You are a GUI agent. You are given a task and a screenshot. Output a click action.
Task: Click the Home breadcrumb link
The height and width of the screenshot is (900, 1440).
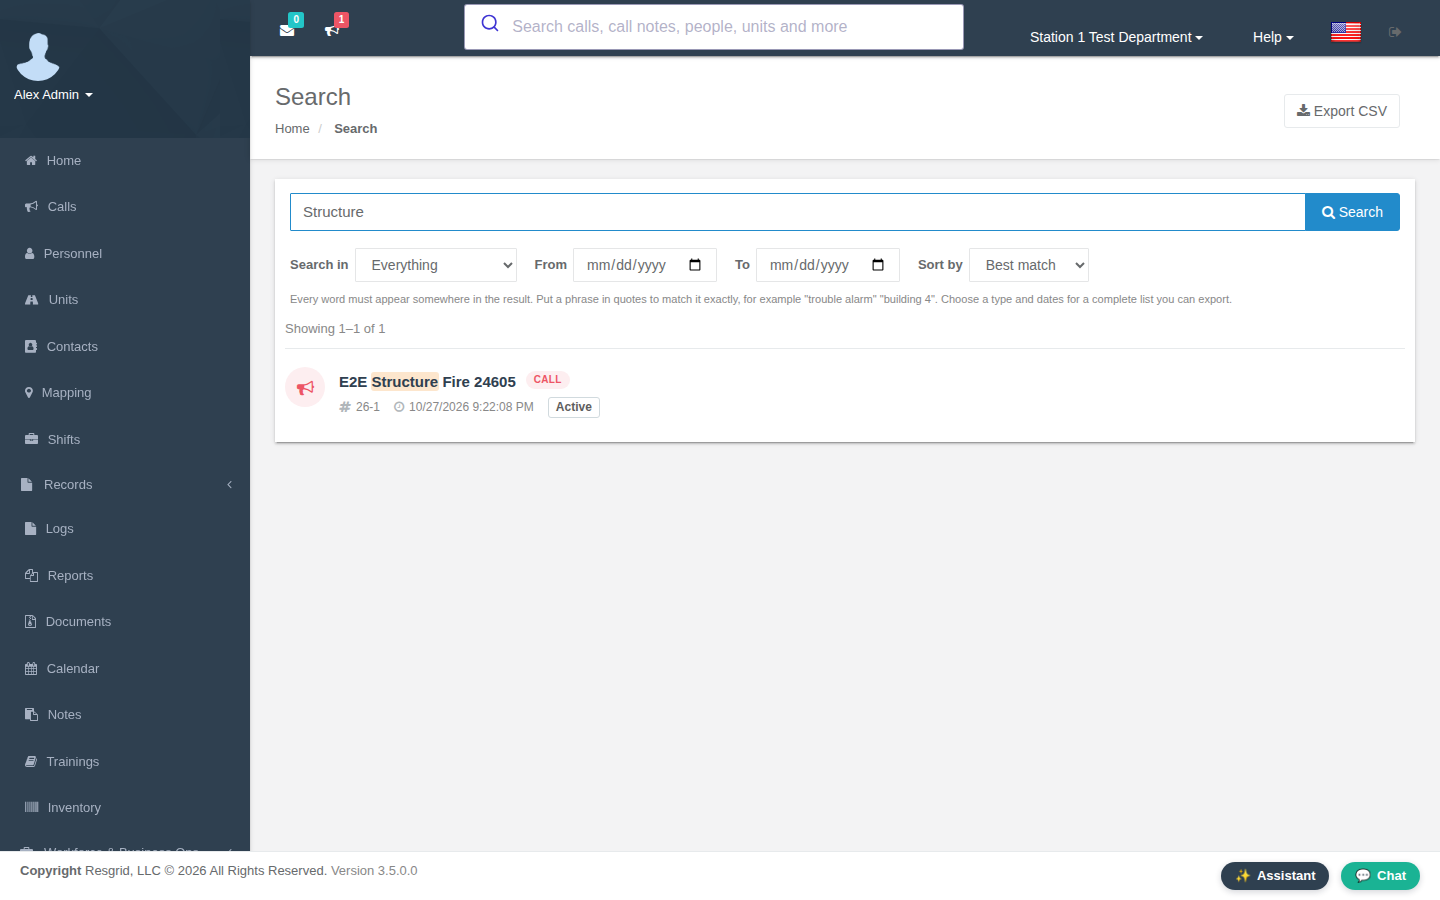(292, 129)
